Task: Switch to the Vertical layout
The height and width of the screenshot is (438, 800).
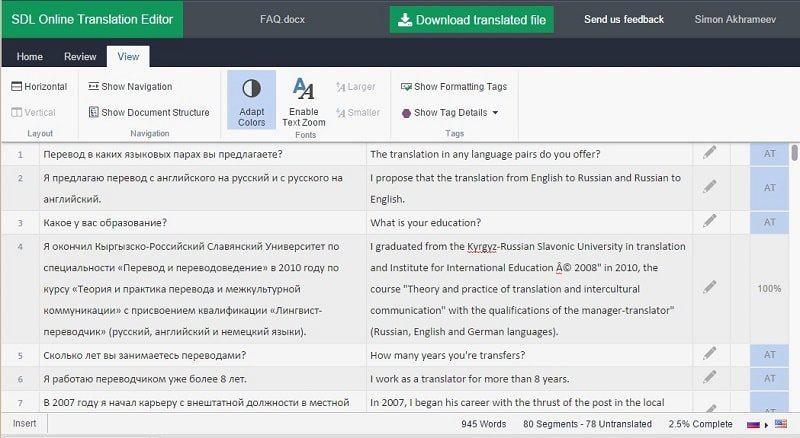Action: pyautogui.click(x=34, y=112)
